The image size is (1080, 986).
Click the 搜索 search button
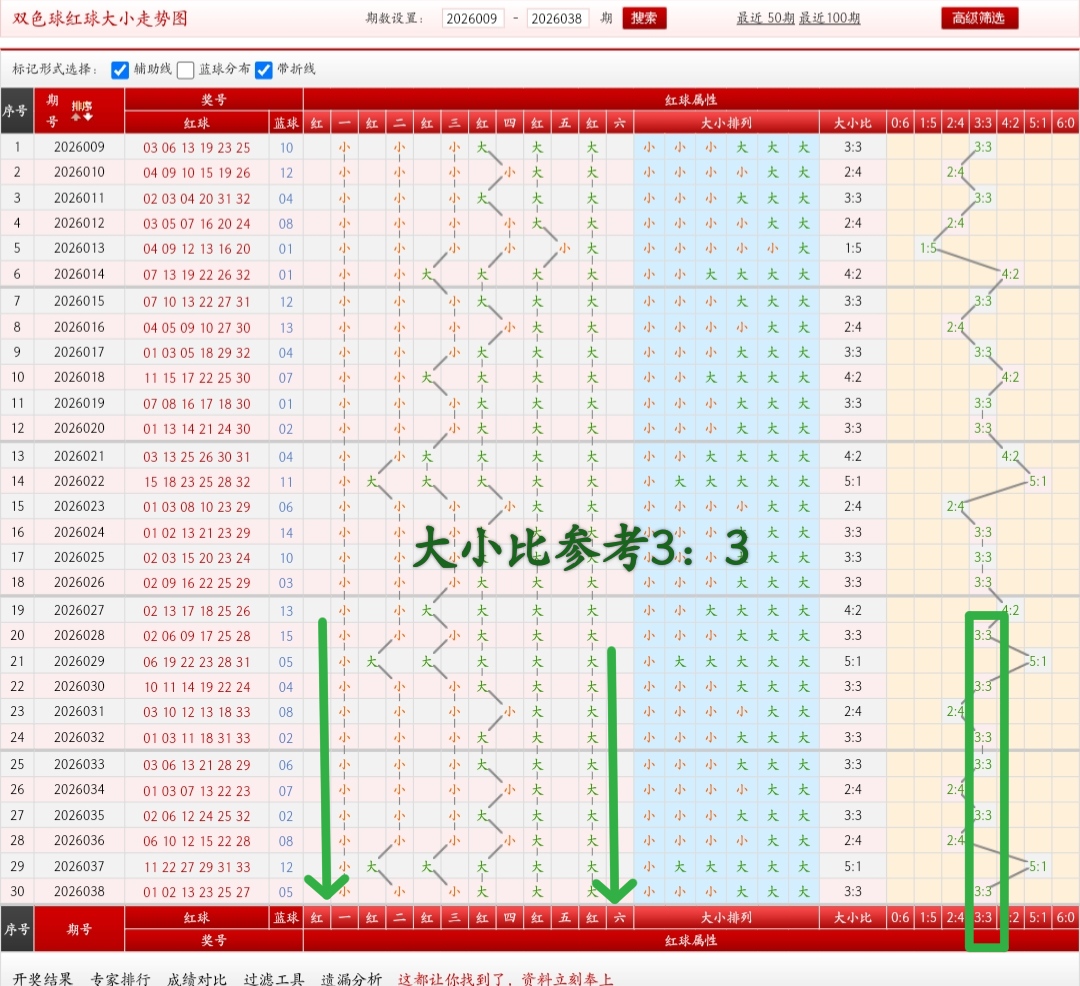coord(644,18)
